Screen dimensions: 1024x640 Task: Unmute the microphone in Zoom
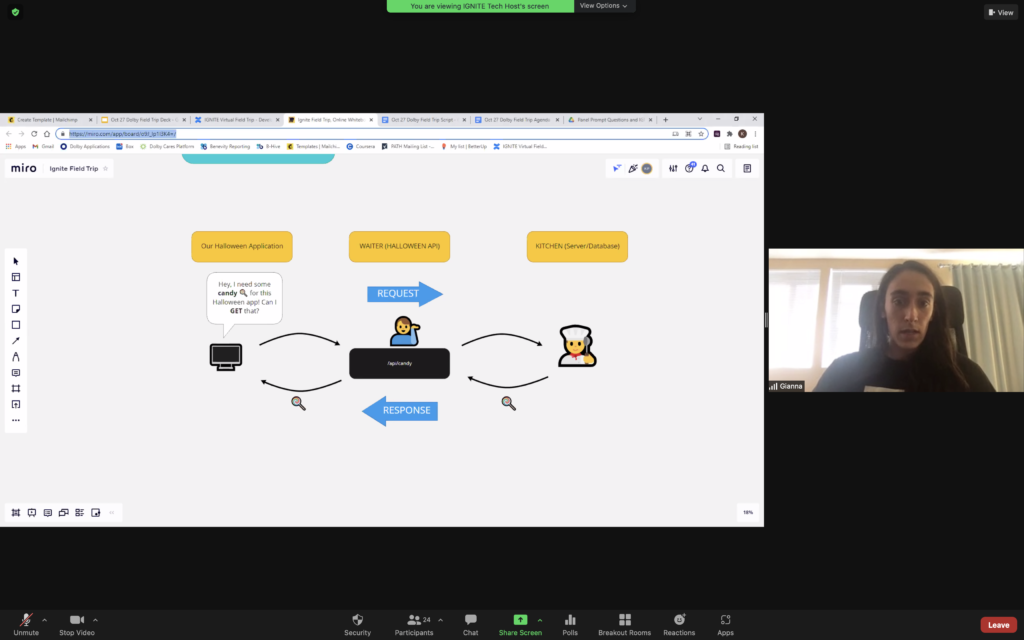[26, 625]
